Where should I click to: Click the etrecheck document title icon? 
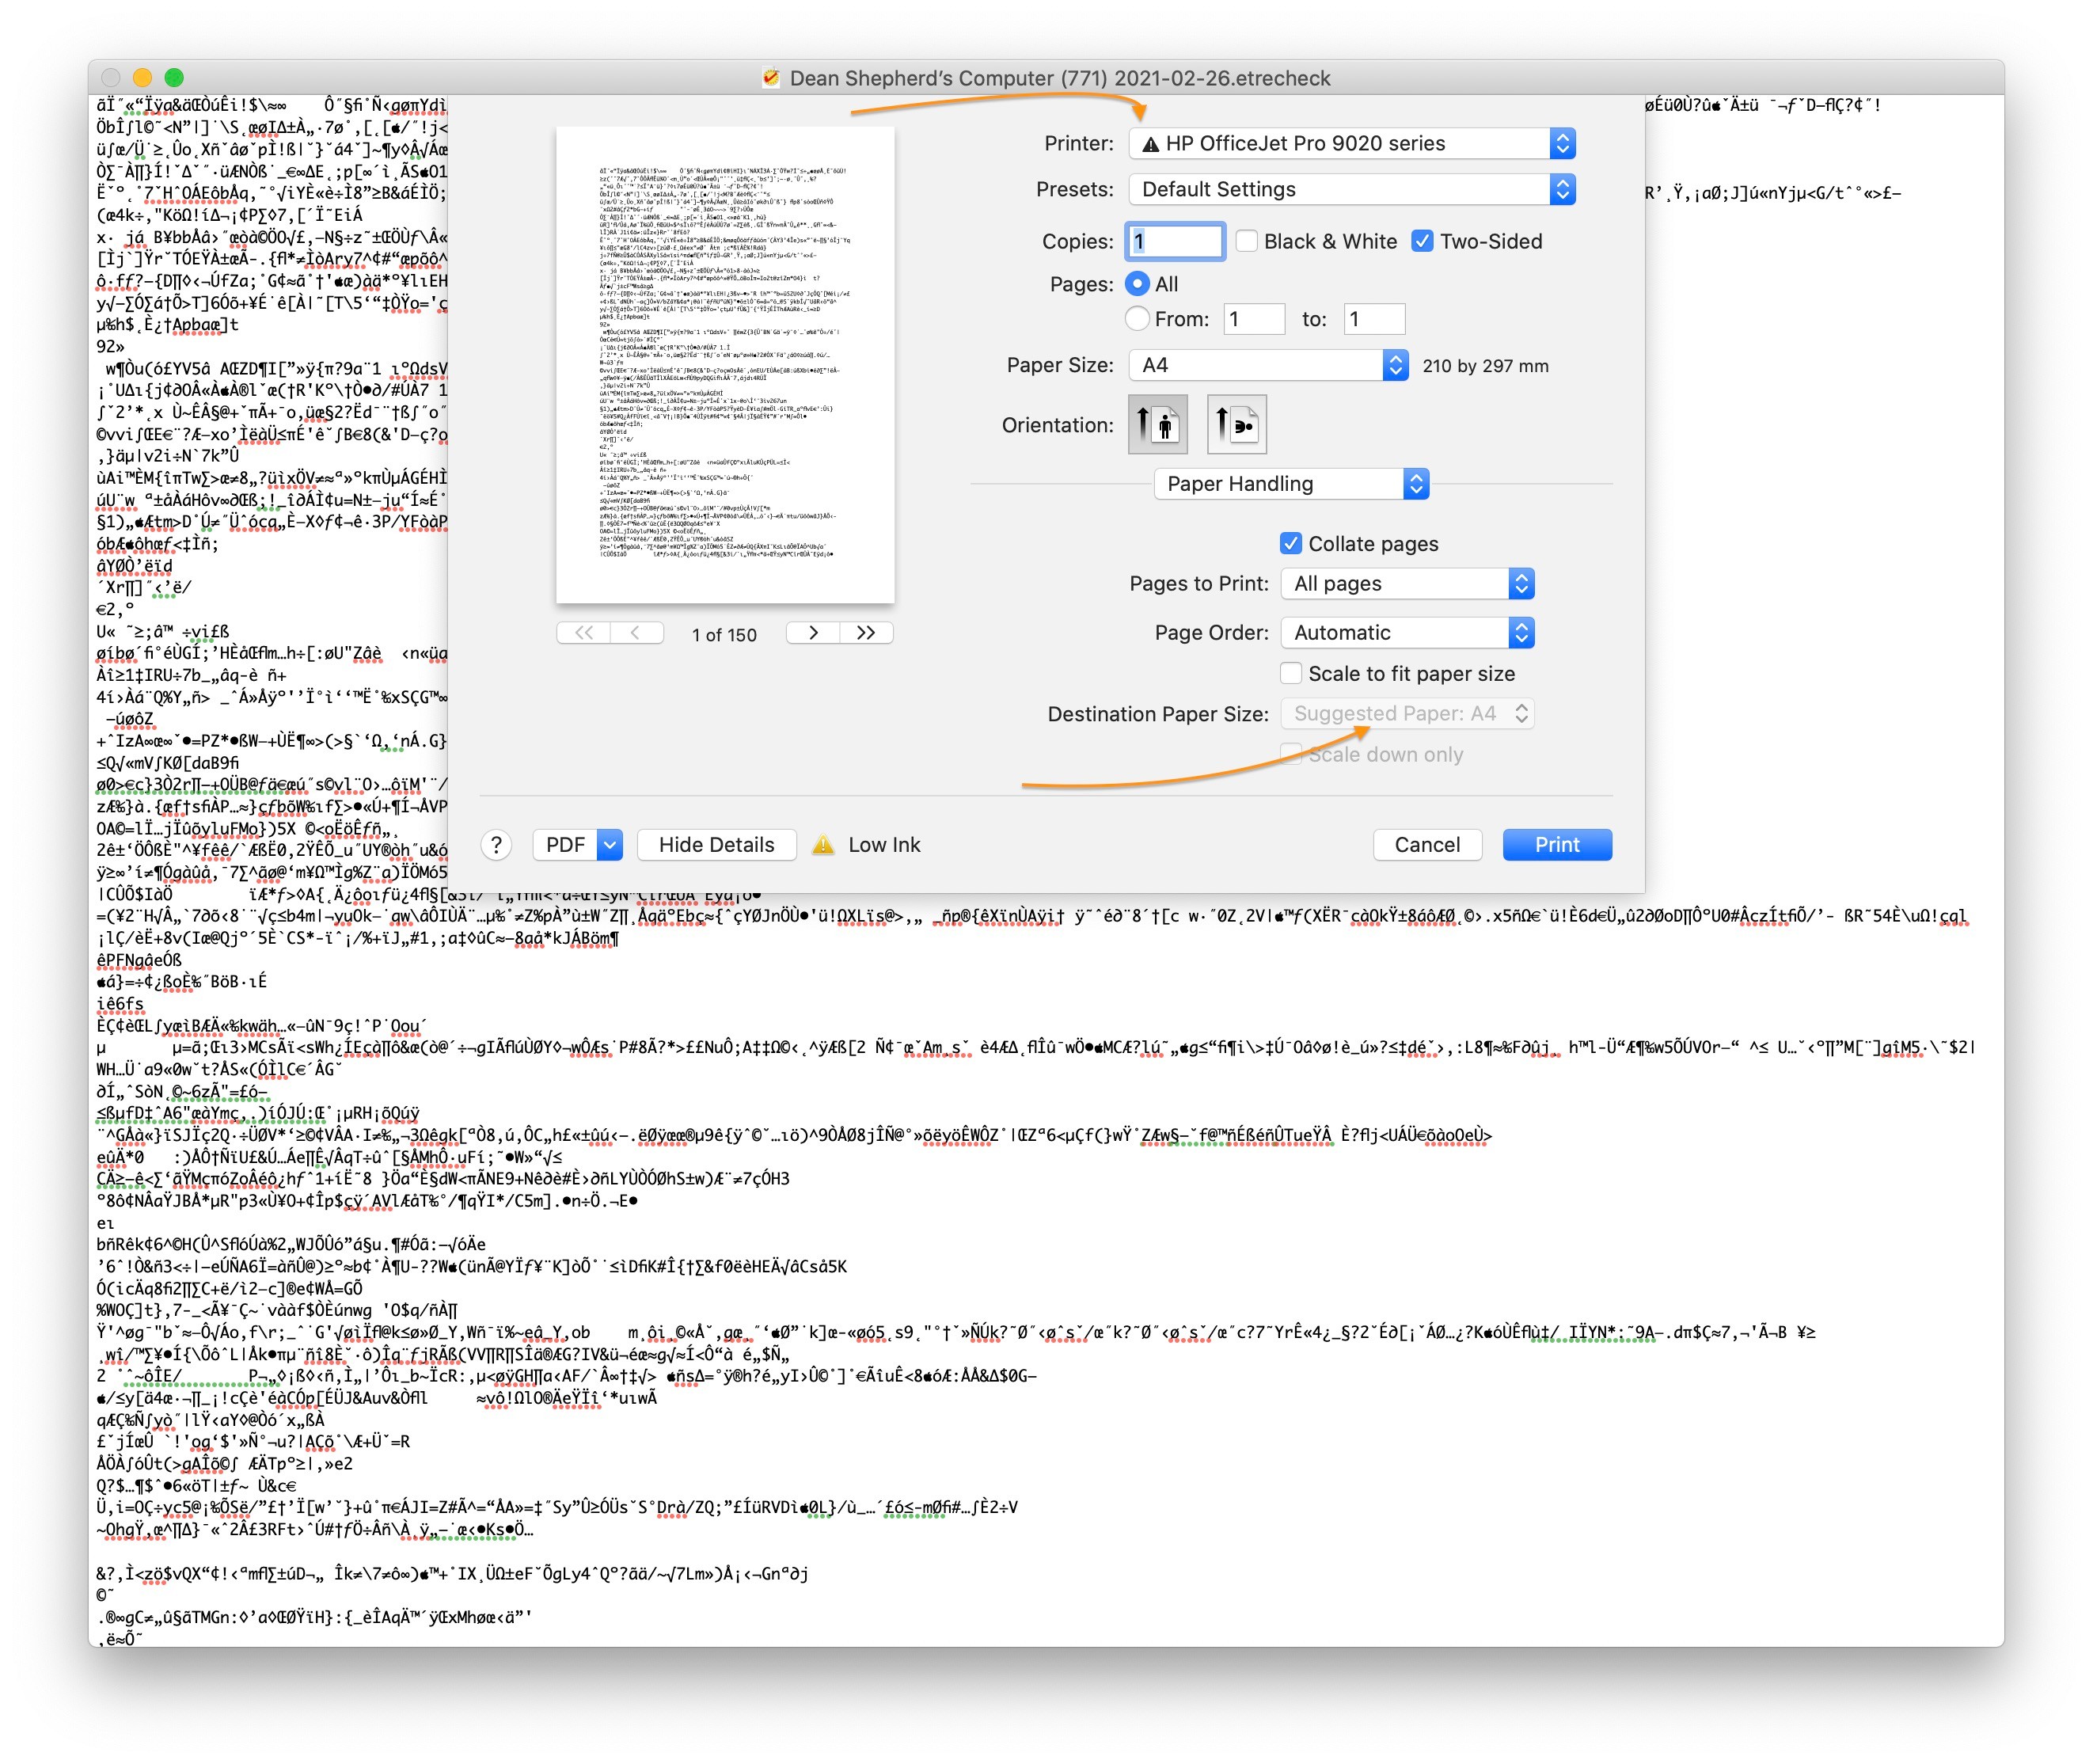[x=770, y=78]
